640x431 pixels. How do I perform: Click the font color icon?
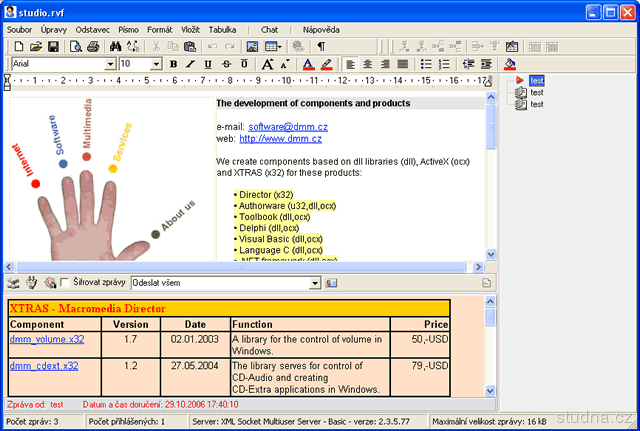(x=308, y=64)
